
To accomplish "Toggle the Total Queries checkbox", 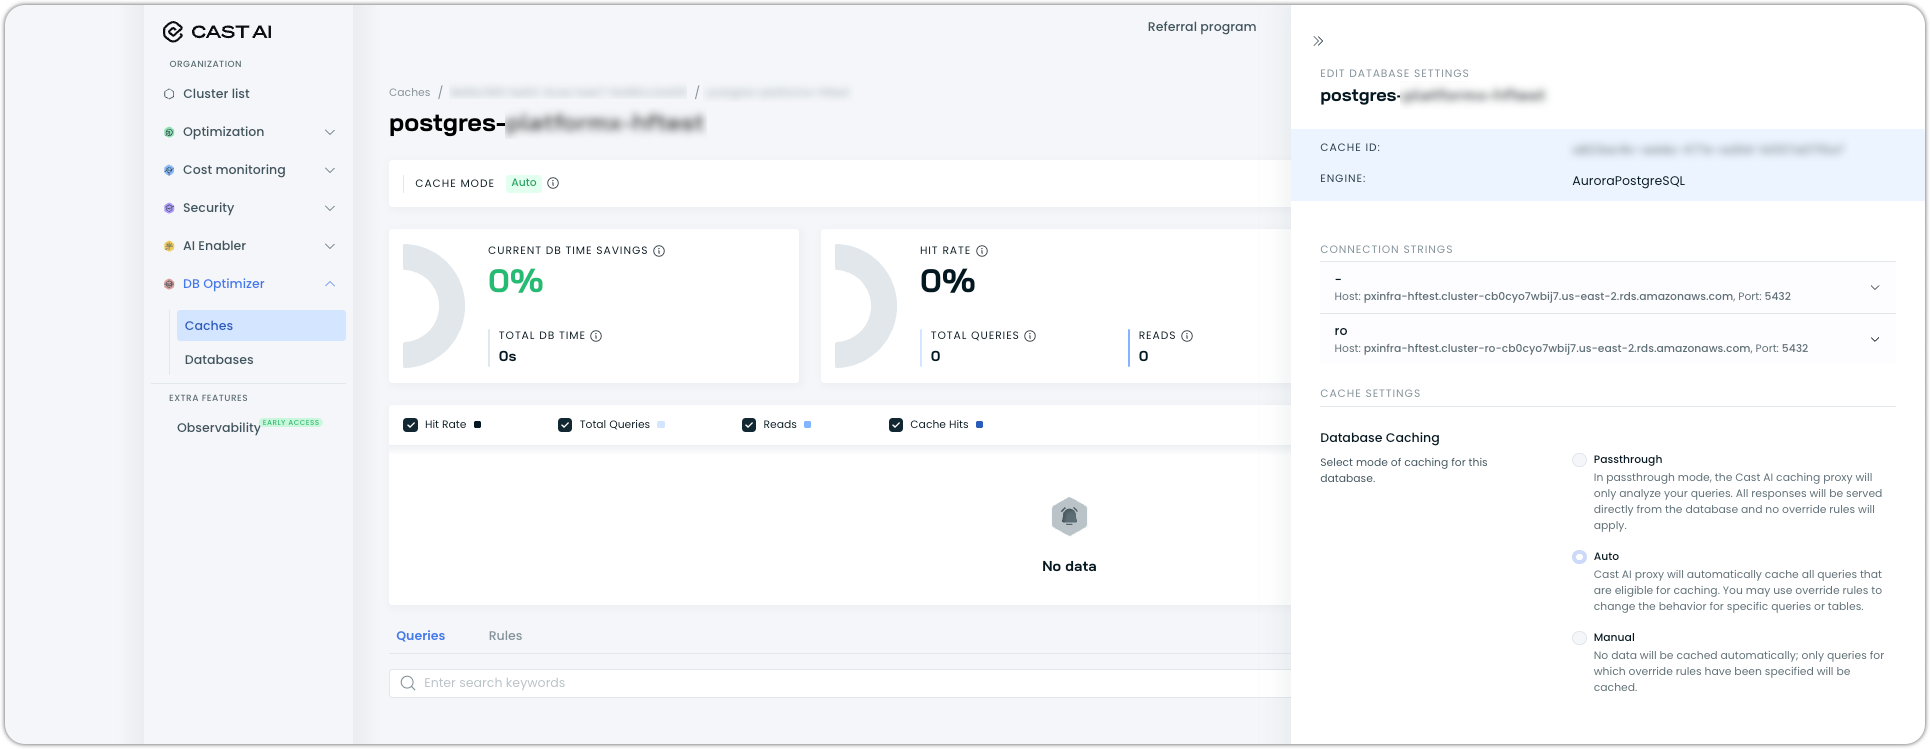I will point(565,425).
